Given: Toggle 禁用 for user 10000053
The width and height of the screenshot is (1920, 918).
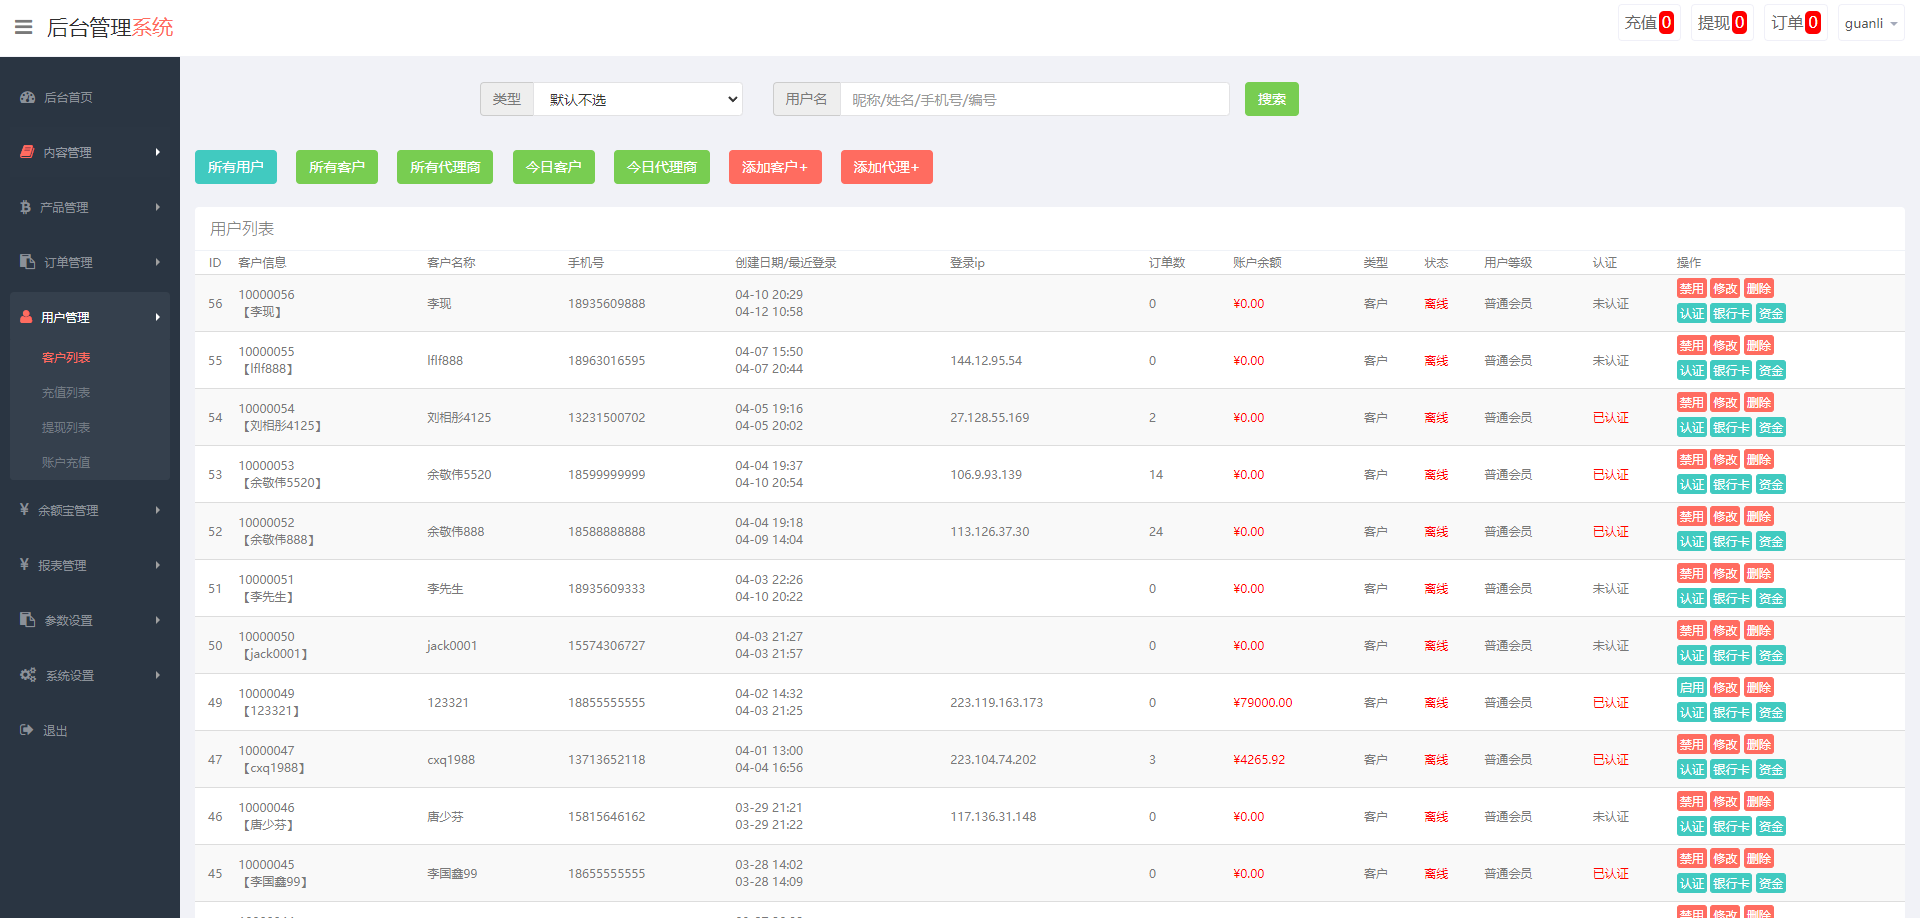Looking at the screenshot, I should click(x=1691, y=460).
